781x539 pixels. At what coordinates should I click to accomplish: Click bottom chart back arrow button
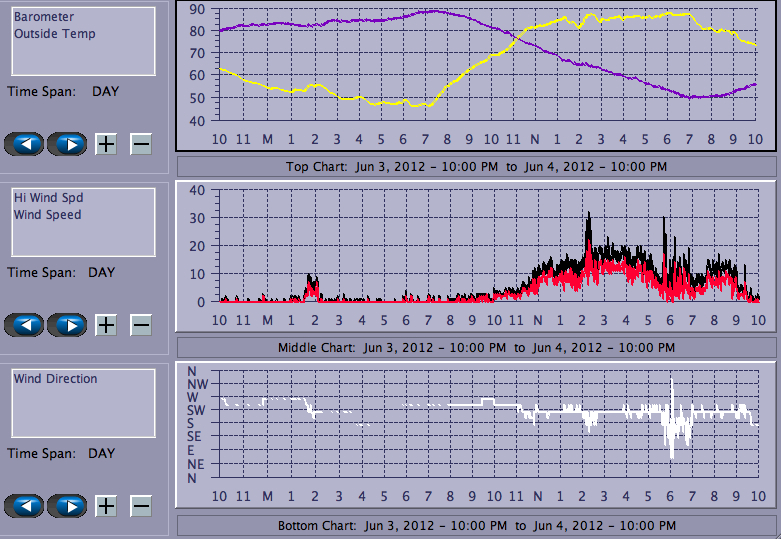tap(25, 505)
